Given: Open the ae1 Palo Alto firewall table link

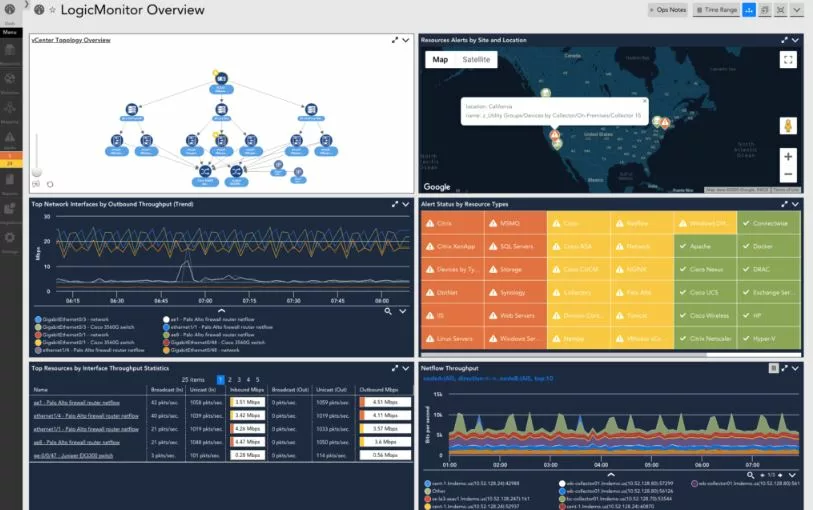Looking at the screenshot, I should (77, 402).
